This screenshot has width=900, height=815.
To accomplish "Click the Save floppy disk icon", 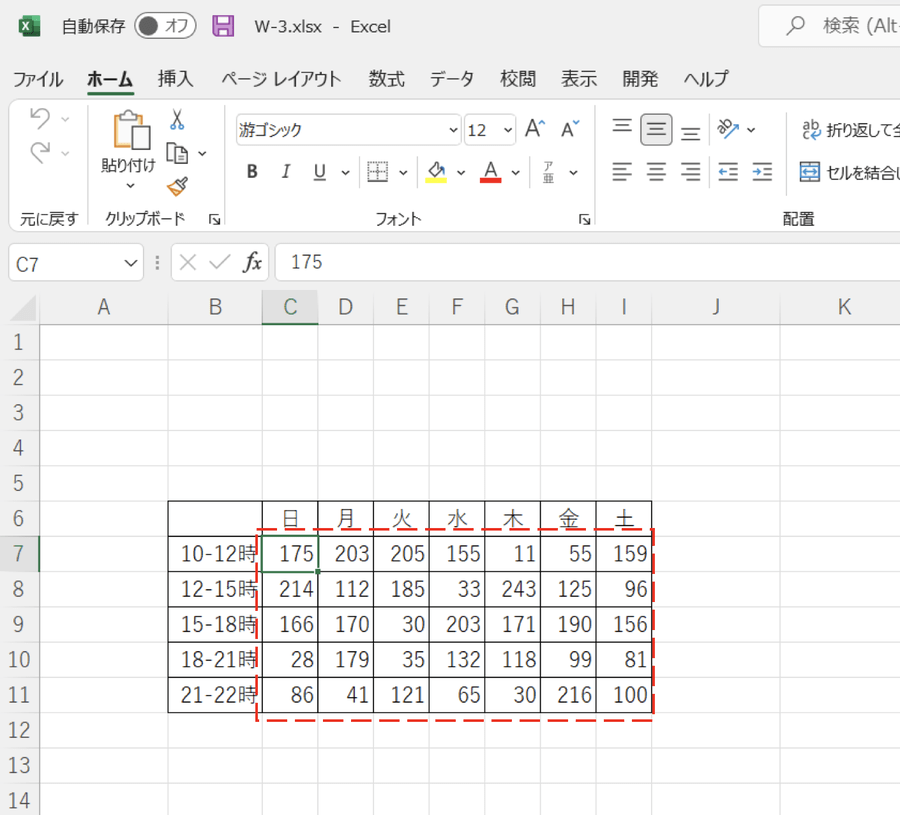I will coord(223,26).
